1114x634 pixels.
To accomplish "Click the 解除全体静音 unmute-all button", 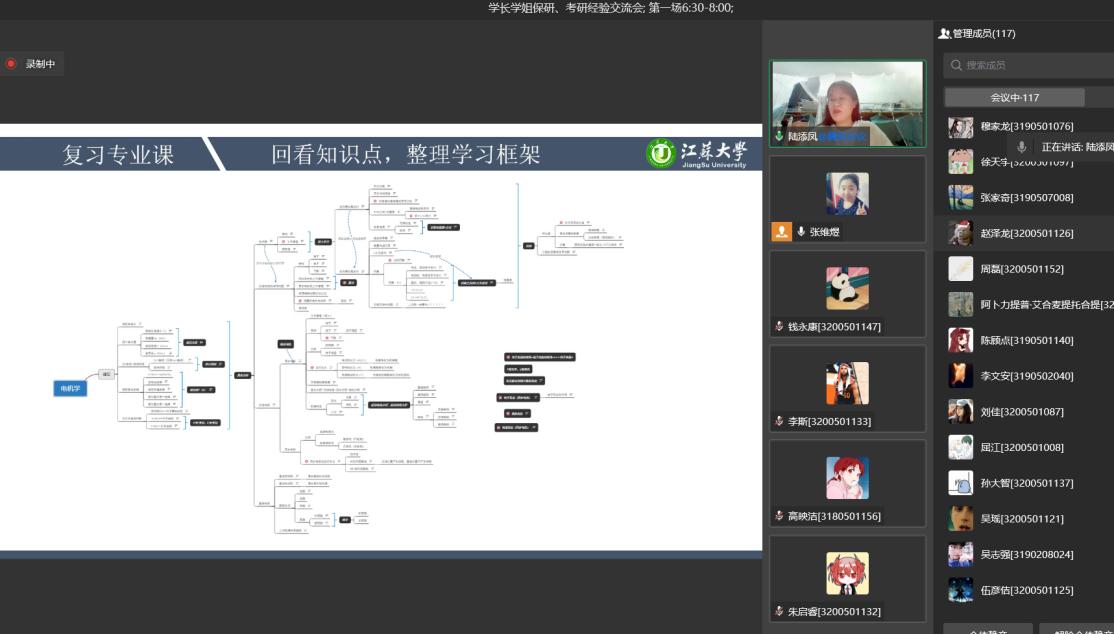I will click(1078, 630).
